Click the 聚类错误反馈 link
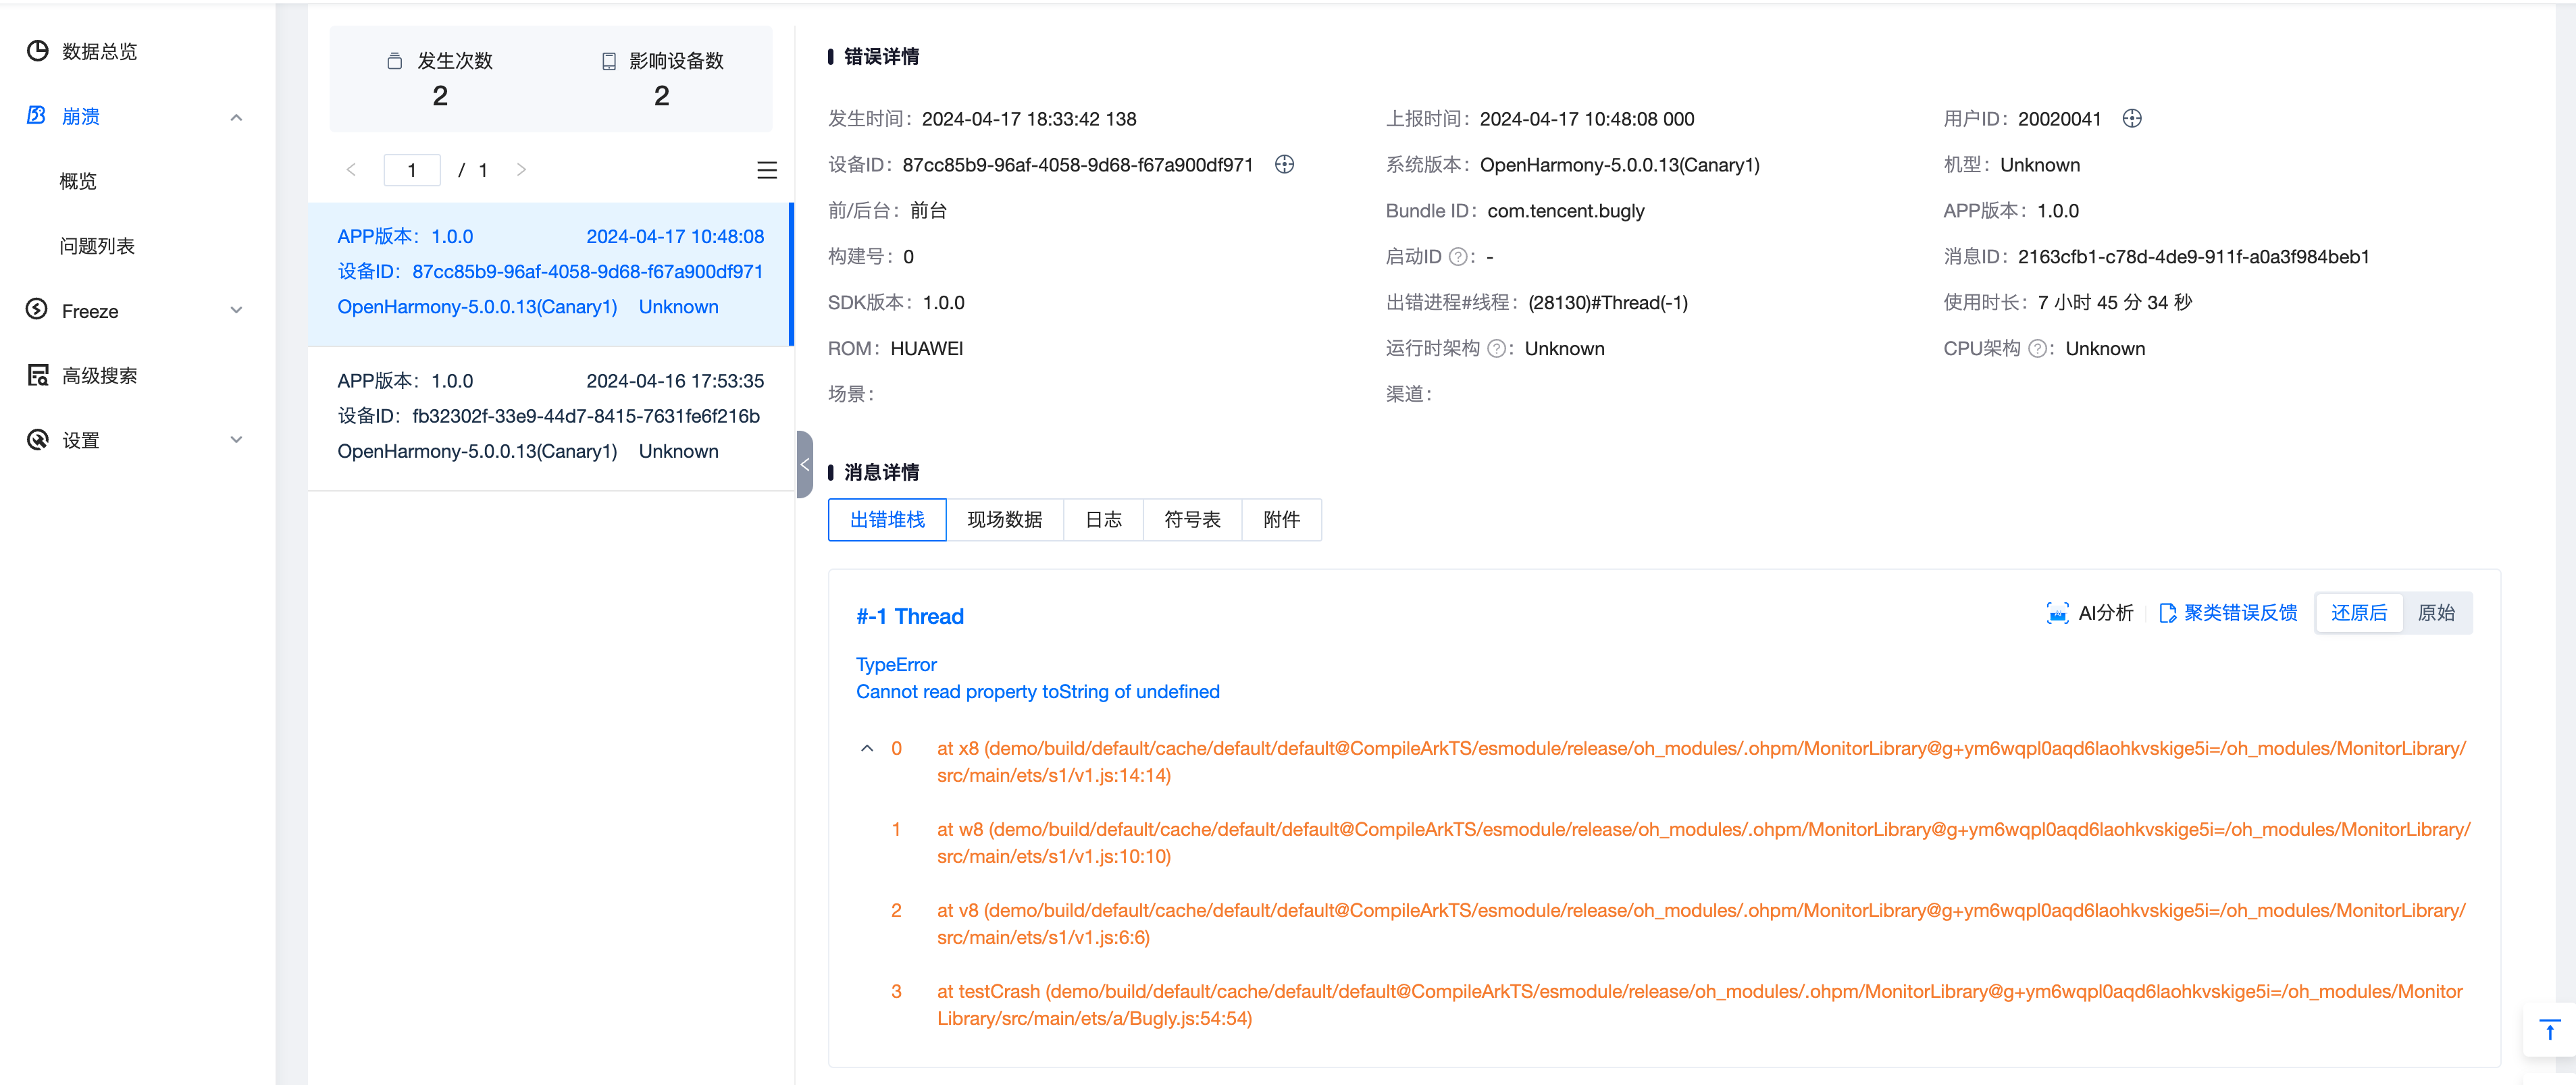Screen dimensions: 2576x1085 2240,613
